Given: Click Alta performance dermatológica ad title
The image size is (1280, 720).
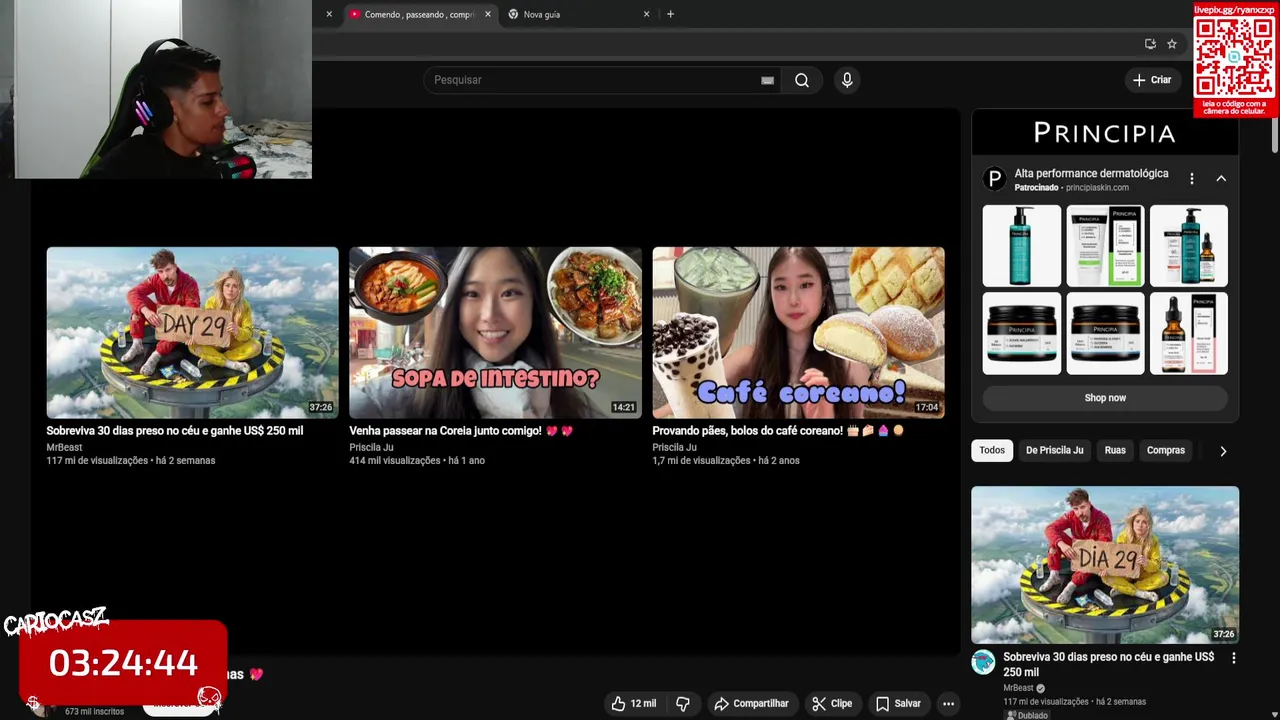Looking at the screenshot, I should click(1091, 173).
